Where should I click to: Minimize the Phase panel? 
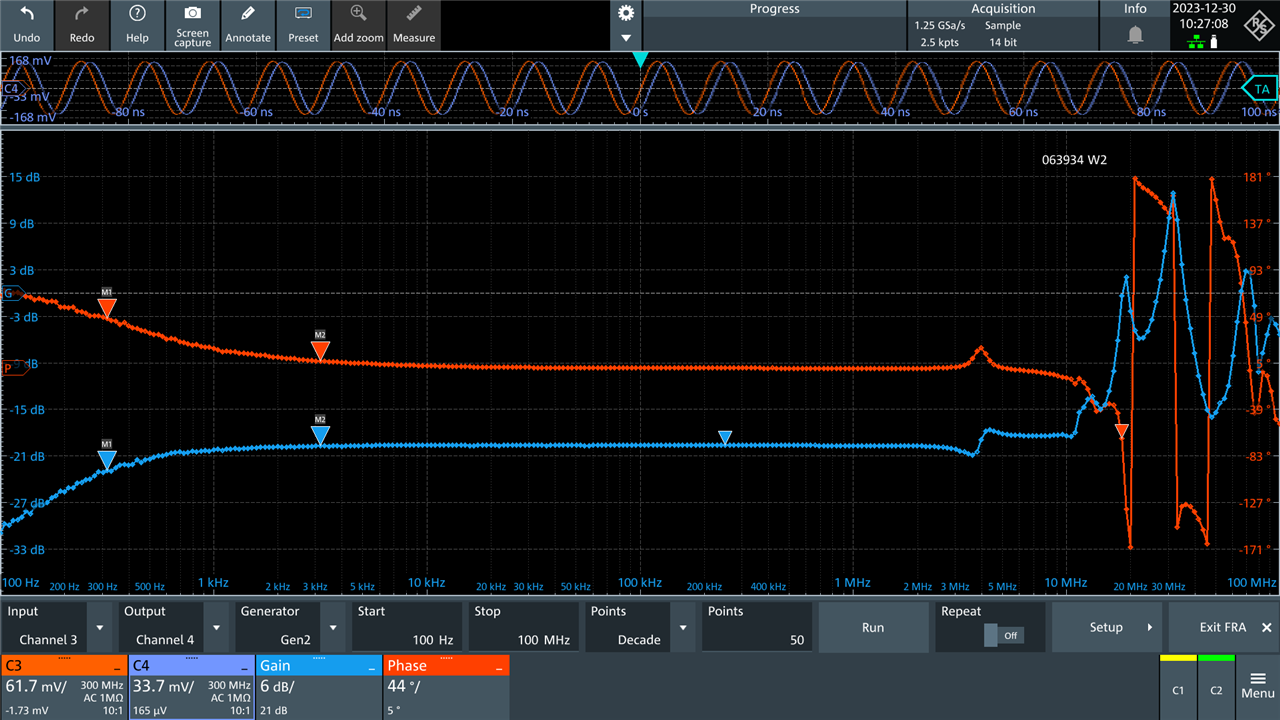point(498,668)
